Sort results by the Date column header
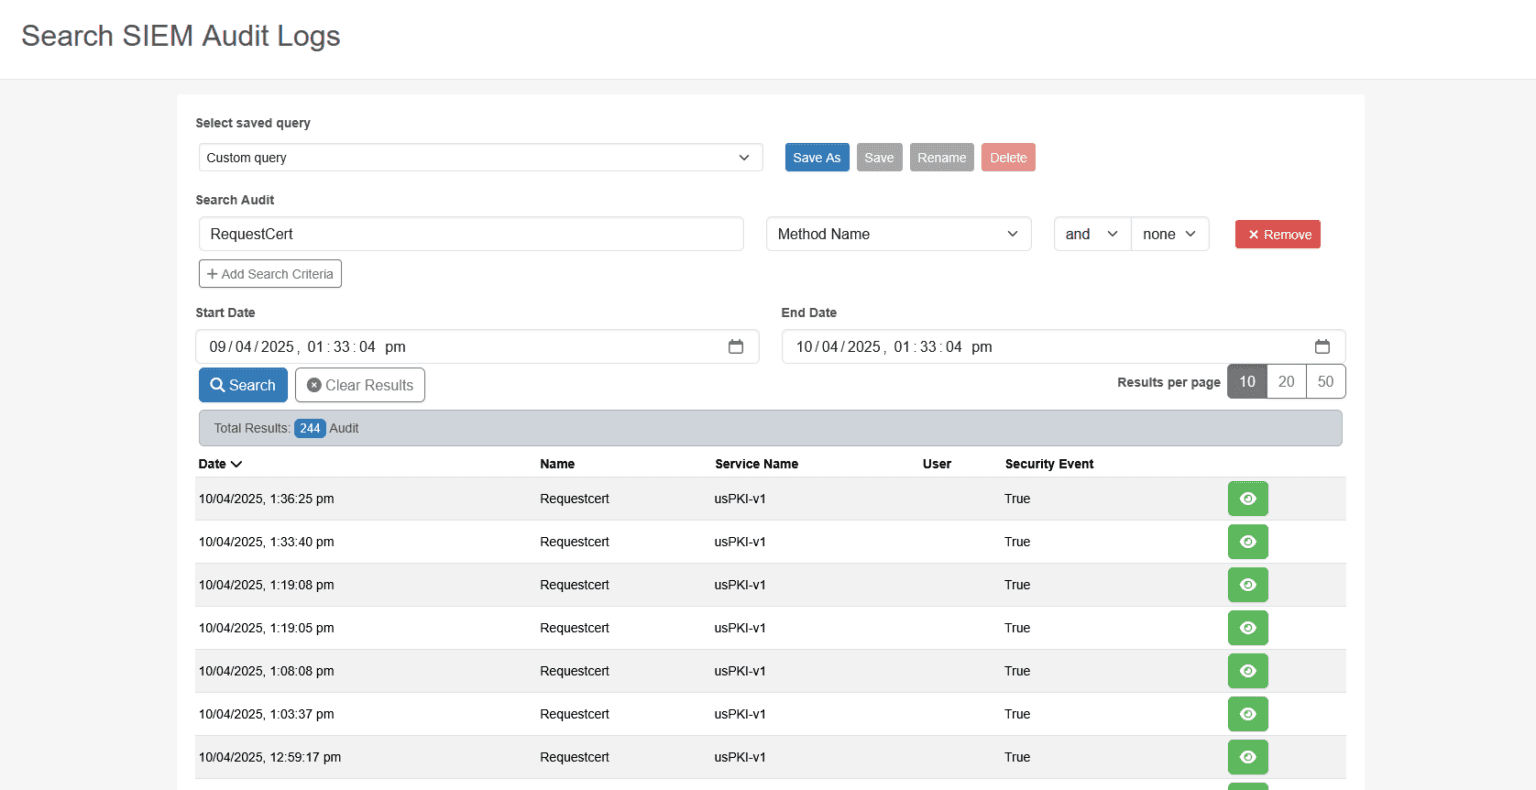Image resolution: width=1536 pixels, height=790 pixels. [220, 464]
